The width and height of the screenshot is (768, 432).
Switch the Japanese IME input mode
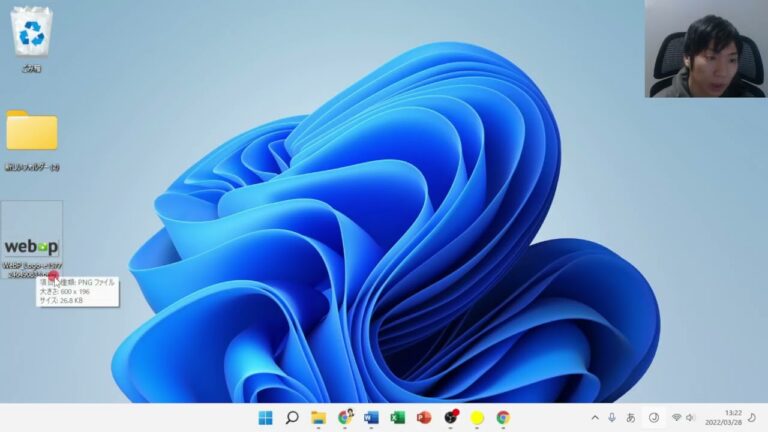coord(631,418)
